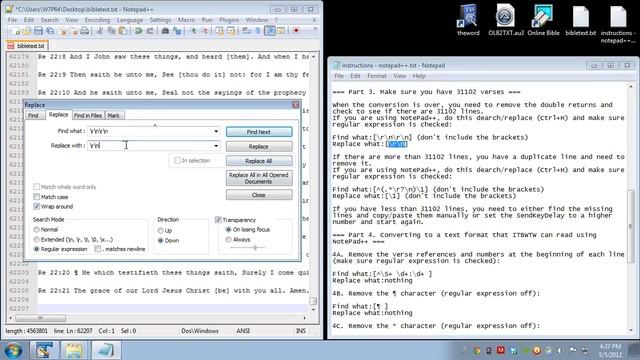This screenshot has height=360, width=640.
Task: Click the transparency slider handle
Action: click(x=255, y=247)
